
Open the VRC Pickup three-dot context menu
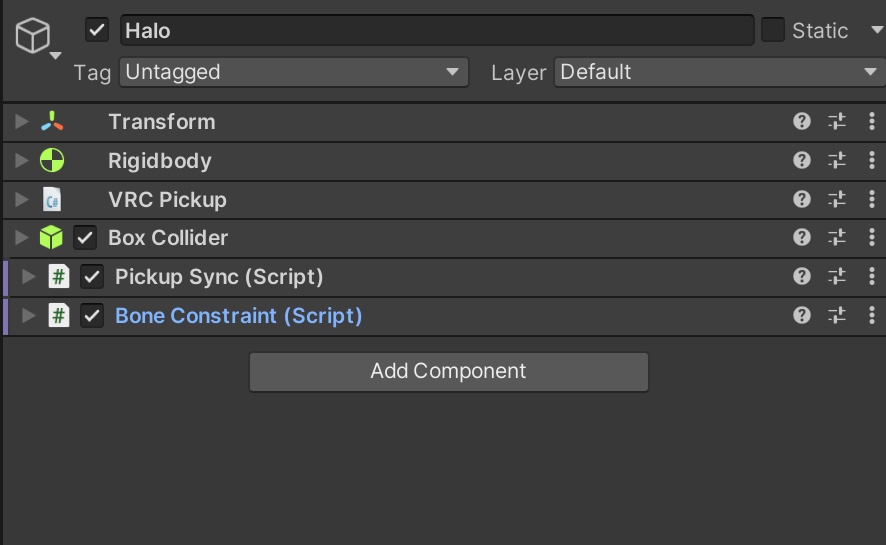pyautogui.click(x=872, y=199)
